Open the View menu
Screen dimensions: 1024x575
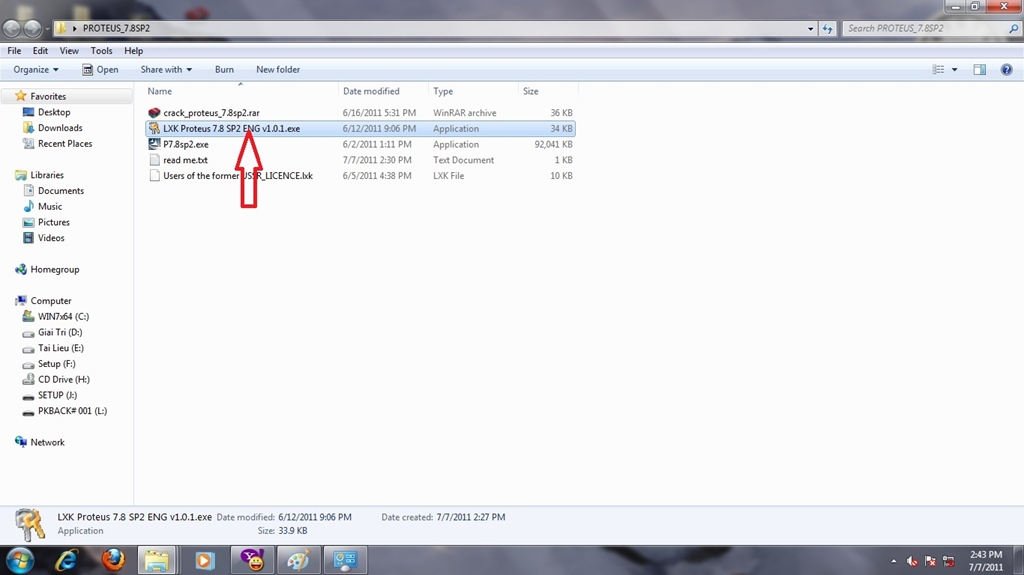point(69,50)
